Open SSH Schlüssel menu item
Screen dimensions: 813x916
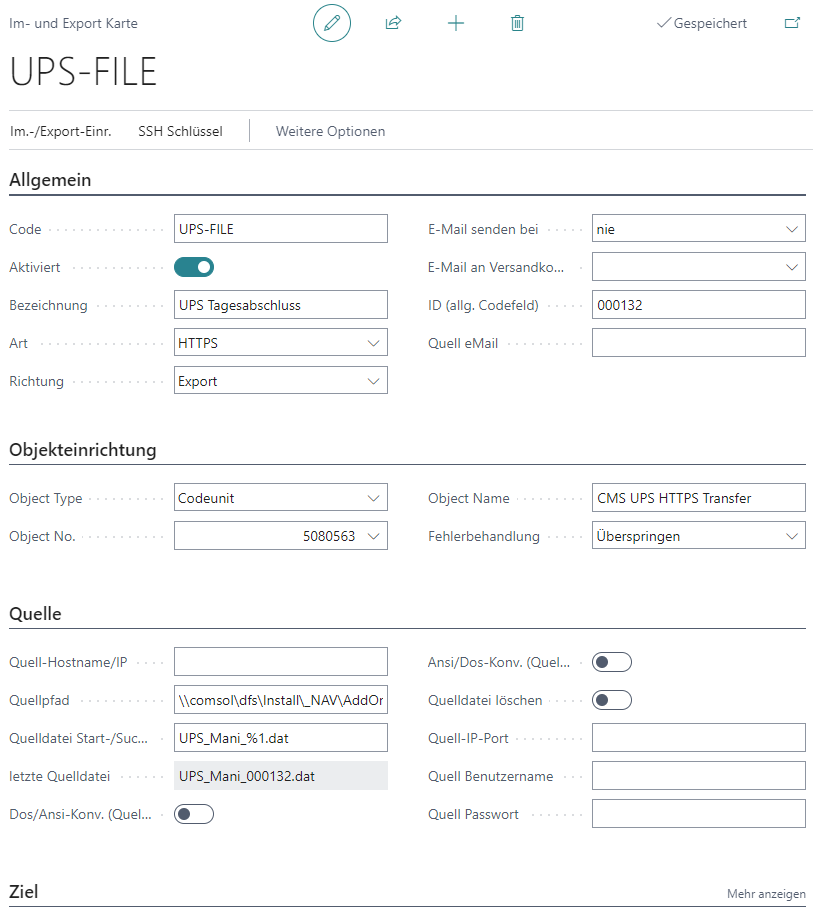pos(180,131)
